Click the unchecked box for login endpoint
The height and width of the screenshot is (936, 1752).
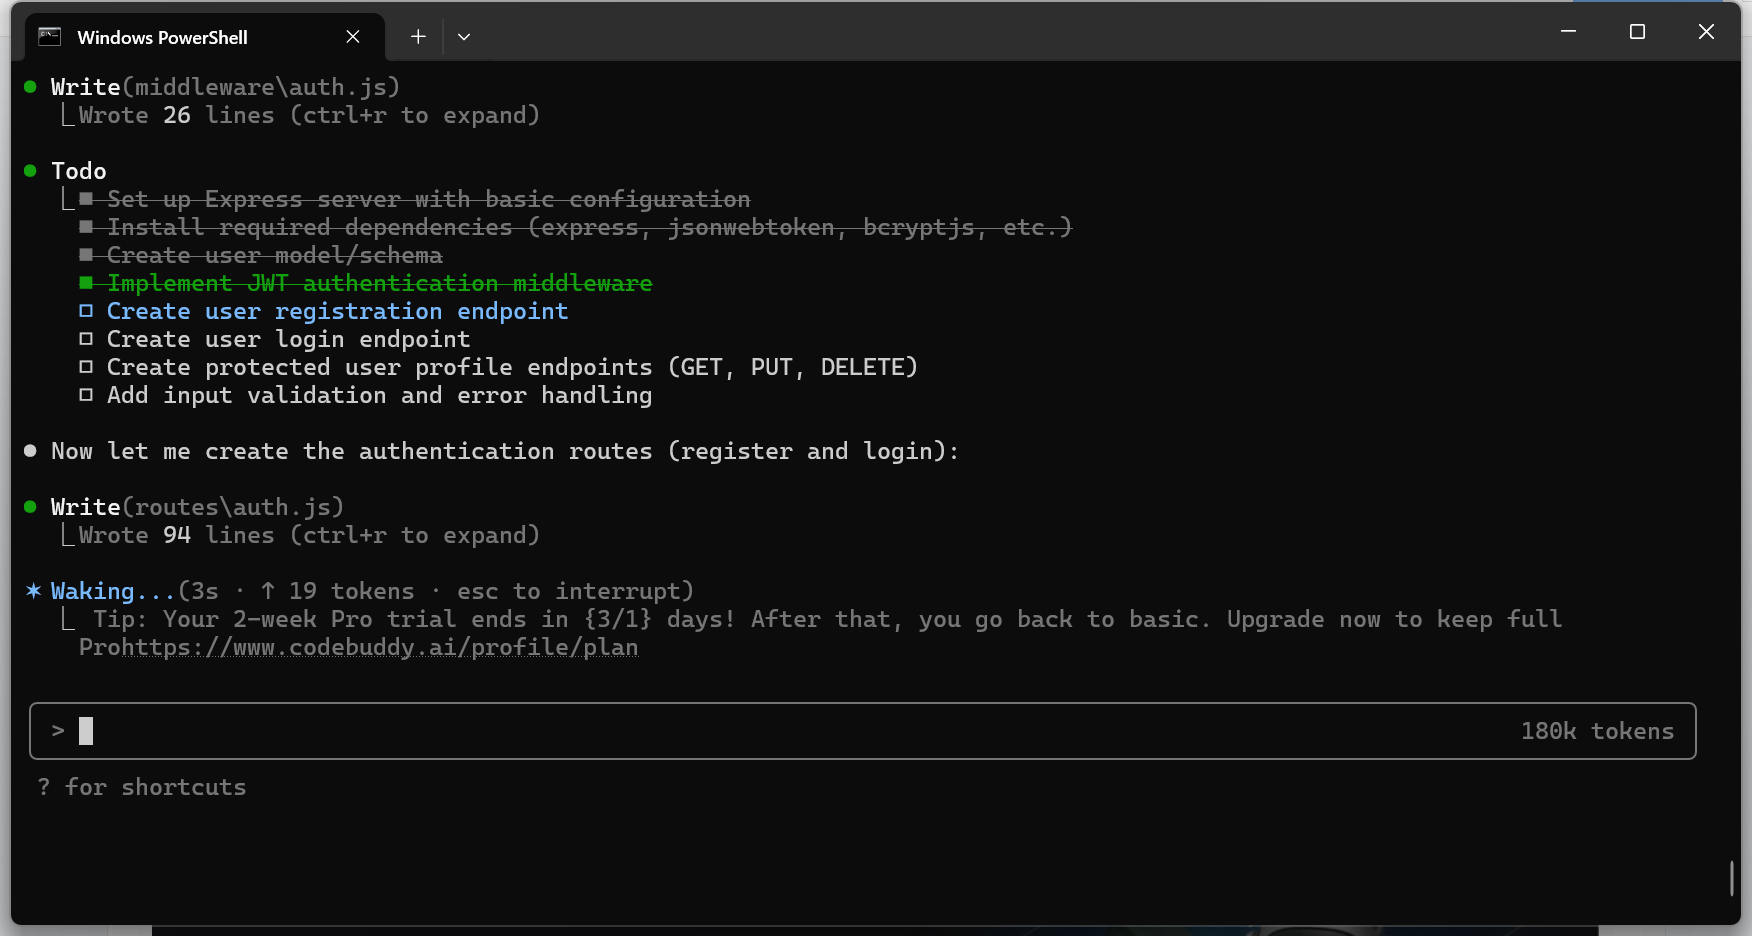[86, 339]
